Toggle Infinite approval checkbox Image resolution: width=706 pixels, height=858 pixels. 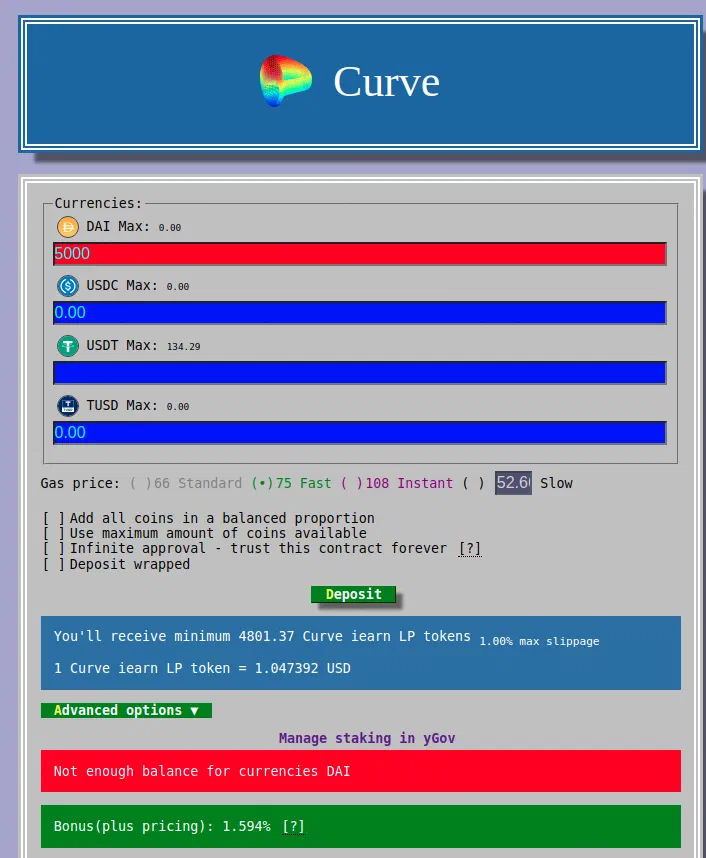[54, 548]
